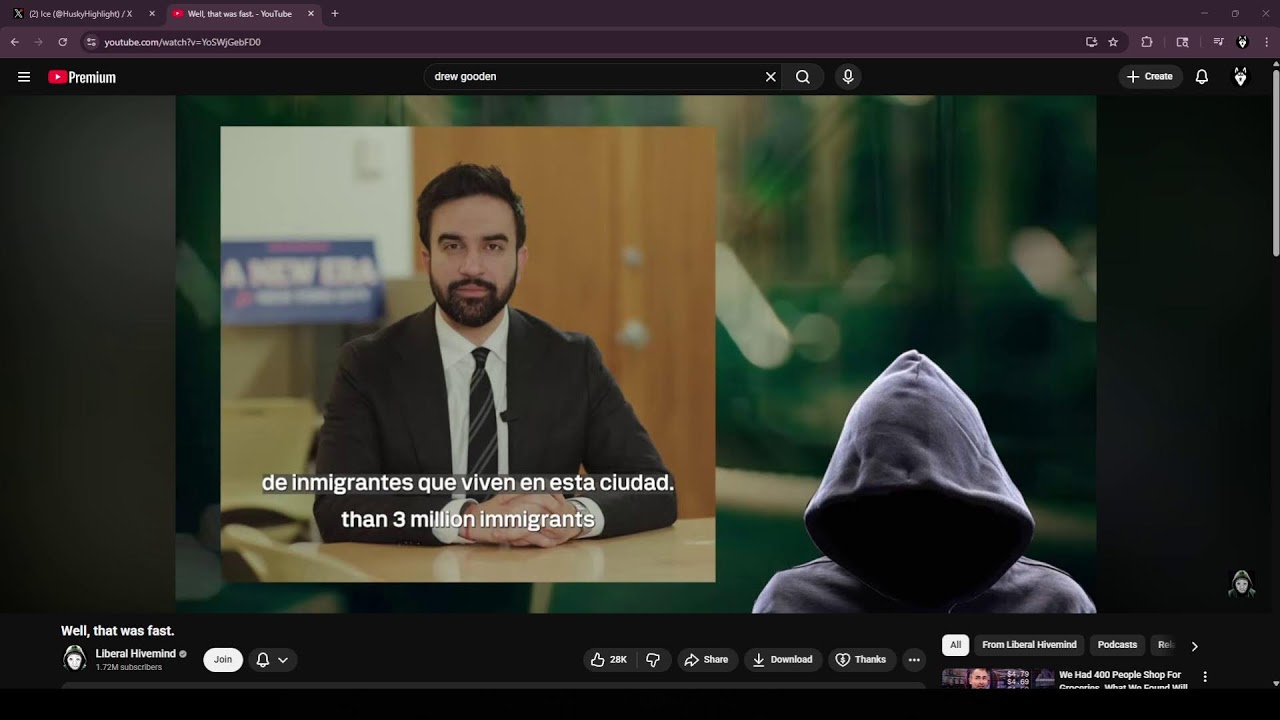The height and width of the screenshot is (720, 1280).
Task: Open Chrome three-dot menu
Action: [x=1267, y=42]
